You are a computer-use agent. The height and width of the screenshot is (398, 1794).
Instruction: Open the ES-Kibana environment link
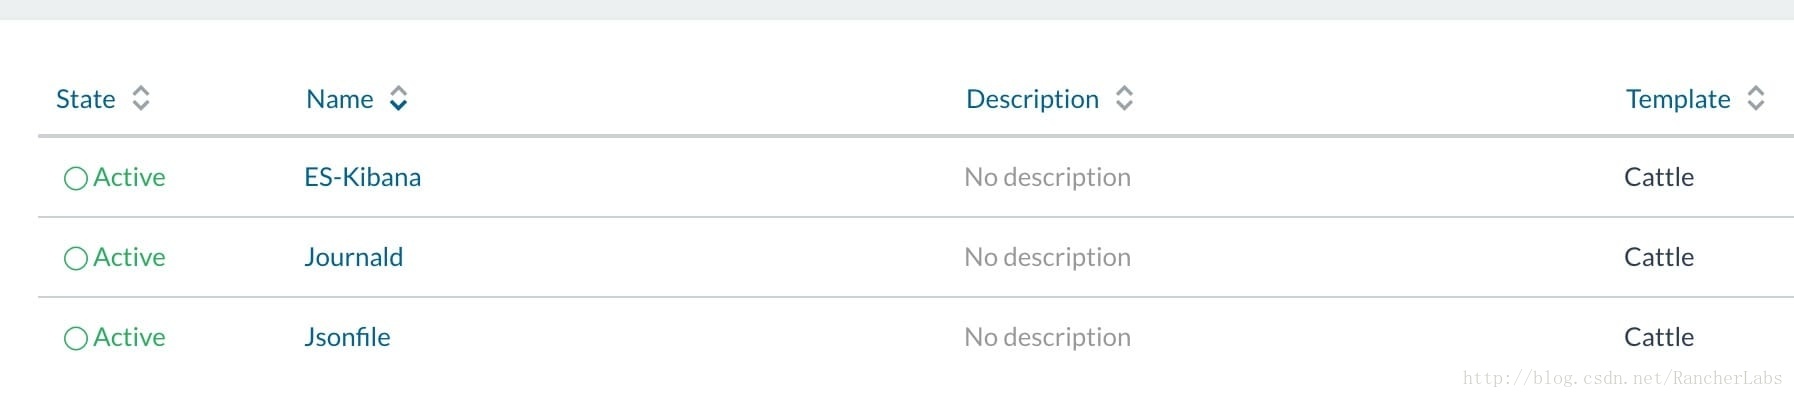pyautogui.click(x=363, y=177)
